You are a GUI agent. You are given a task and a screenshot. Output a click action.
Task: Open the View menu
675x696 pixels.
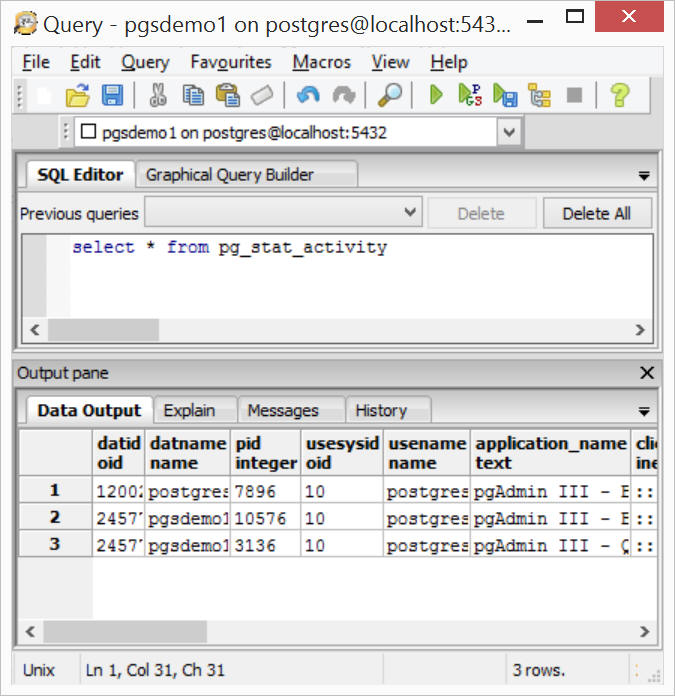(391, 62)
